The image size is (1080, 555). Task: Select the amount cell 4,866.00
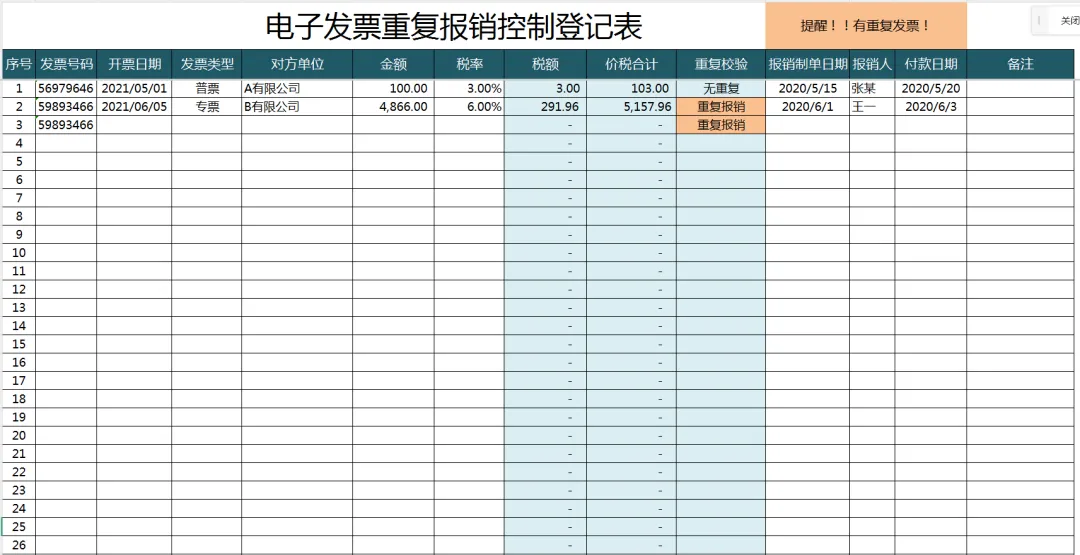pos(393,107)
